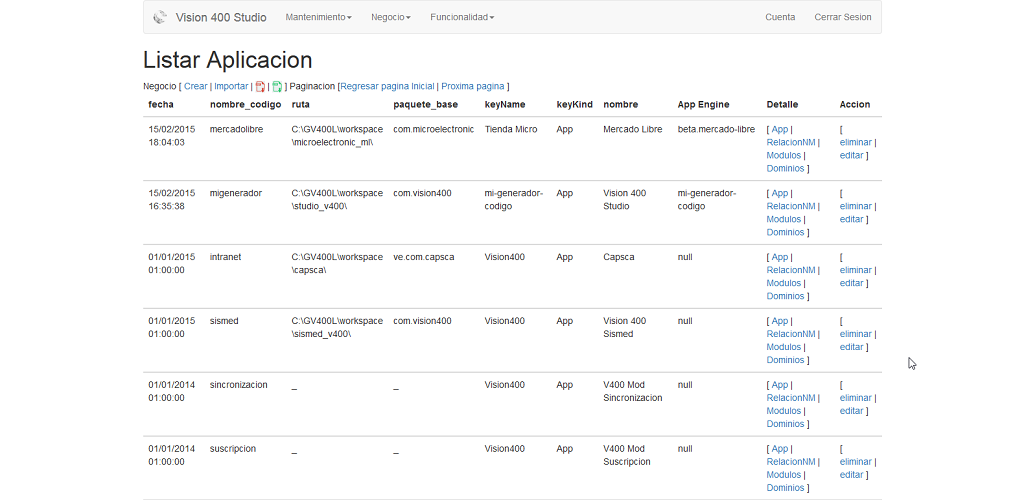This screenshot has width=1024, height=500.
Task: Open the Mantenimiento dropdown menu
Action: click(318, 17)
